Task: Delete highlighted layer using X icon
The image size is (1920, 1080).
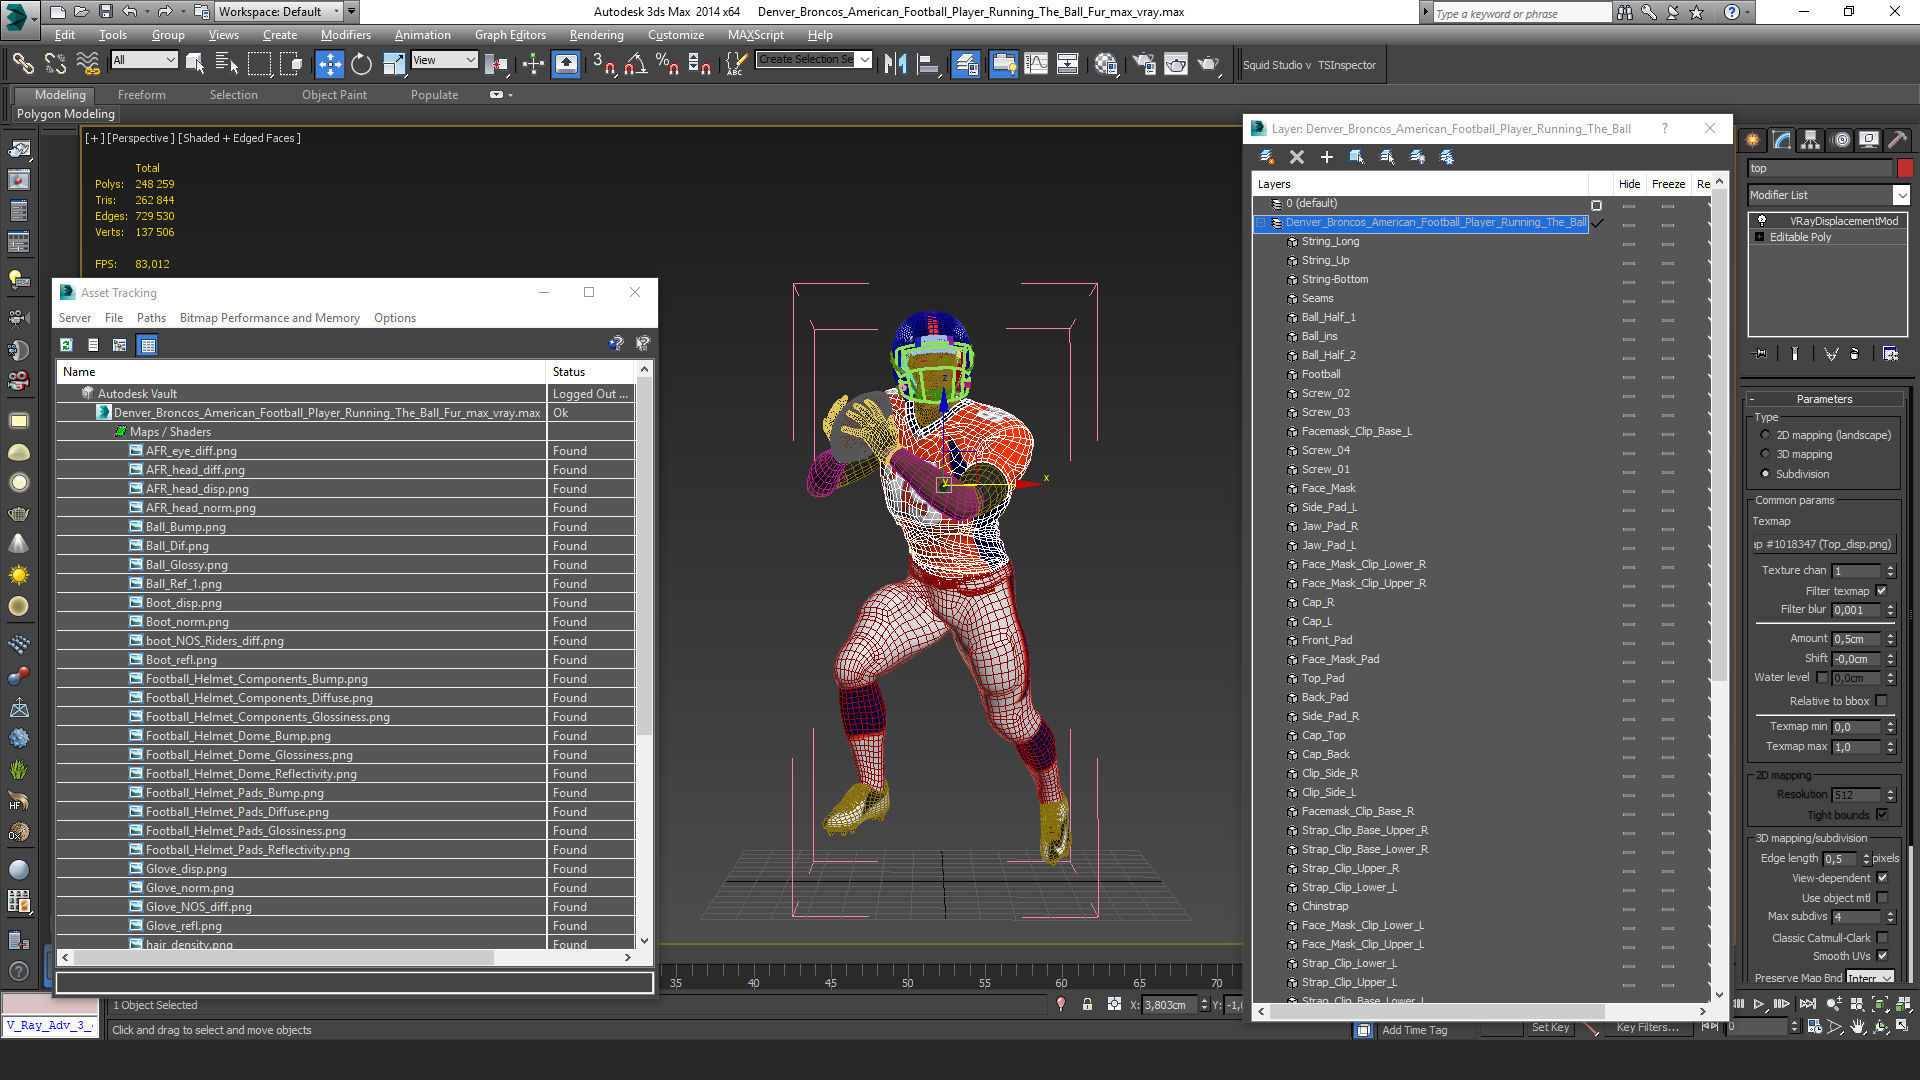Action: tap(1297, 157)
